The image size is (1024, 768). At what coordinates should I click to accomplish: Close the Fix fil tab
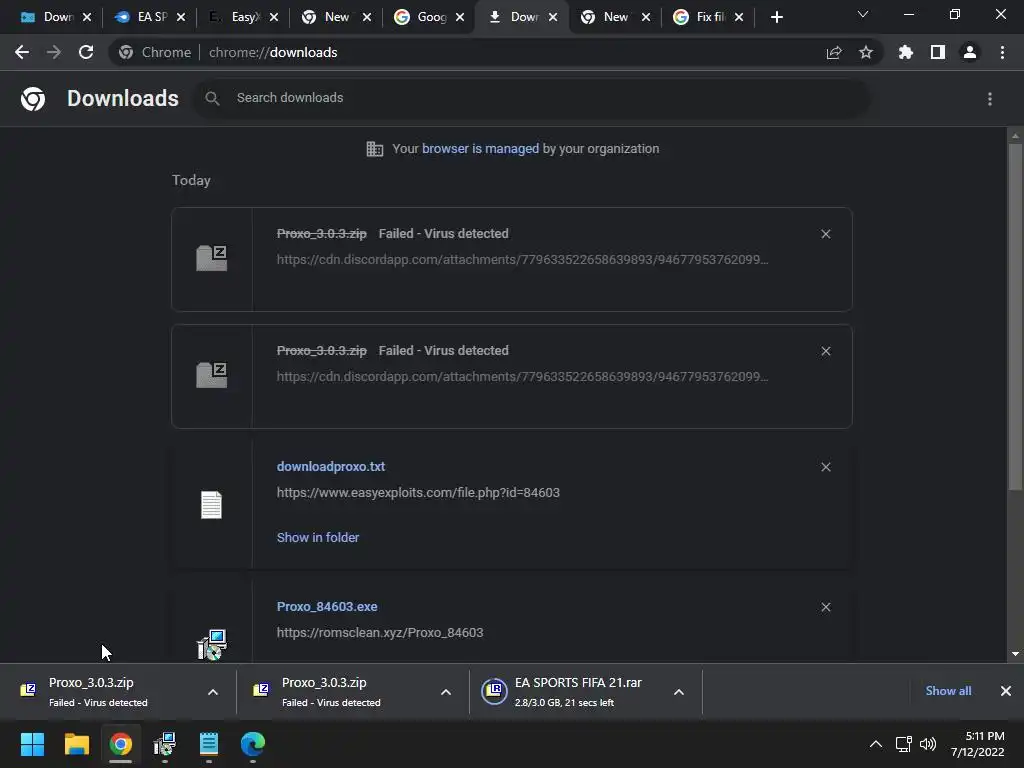point(739,18)
